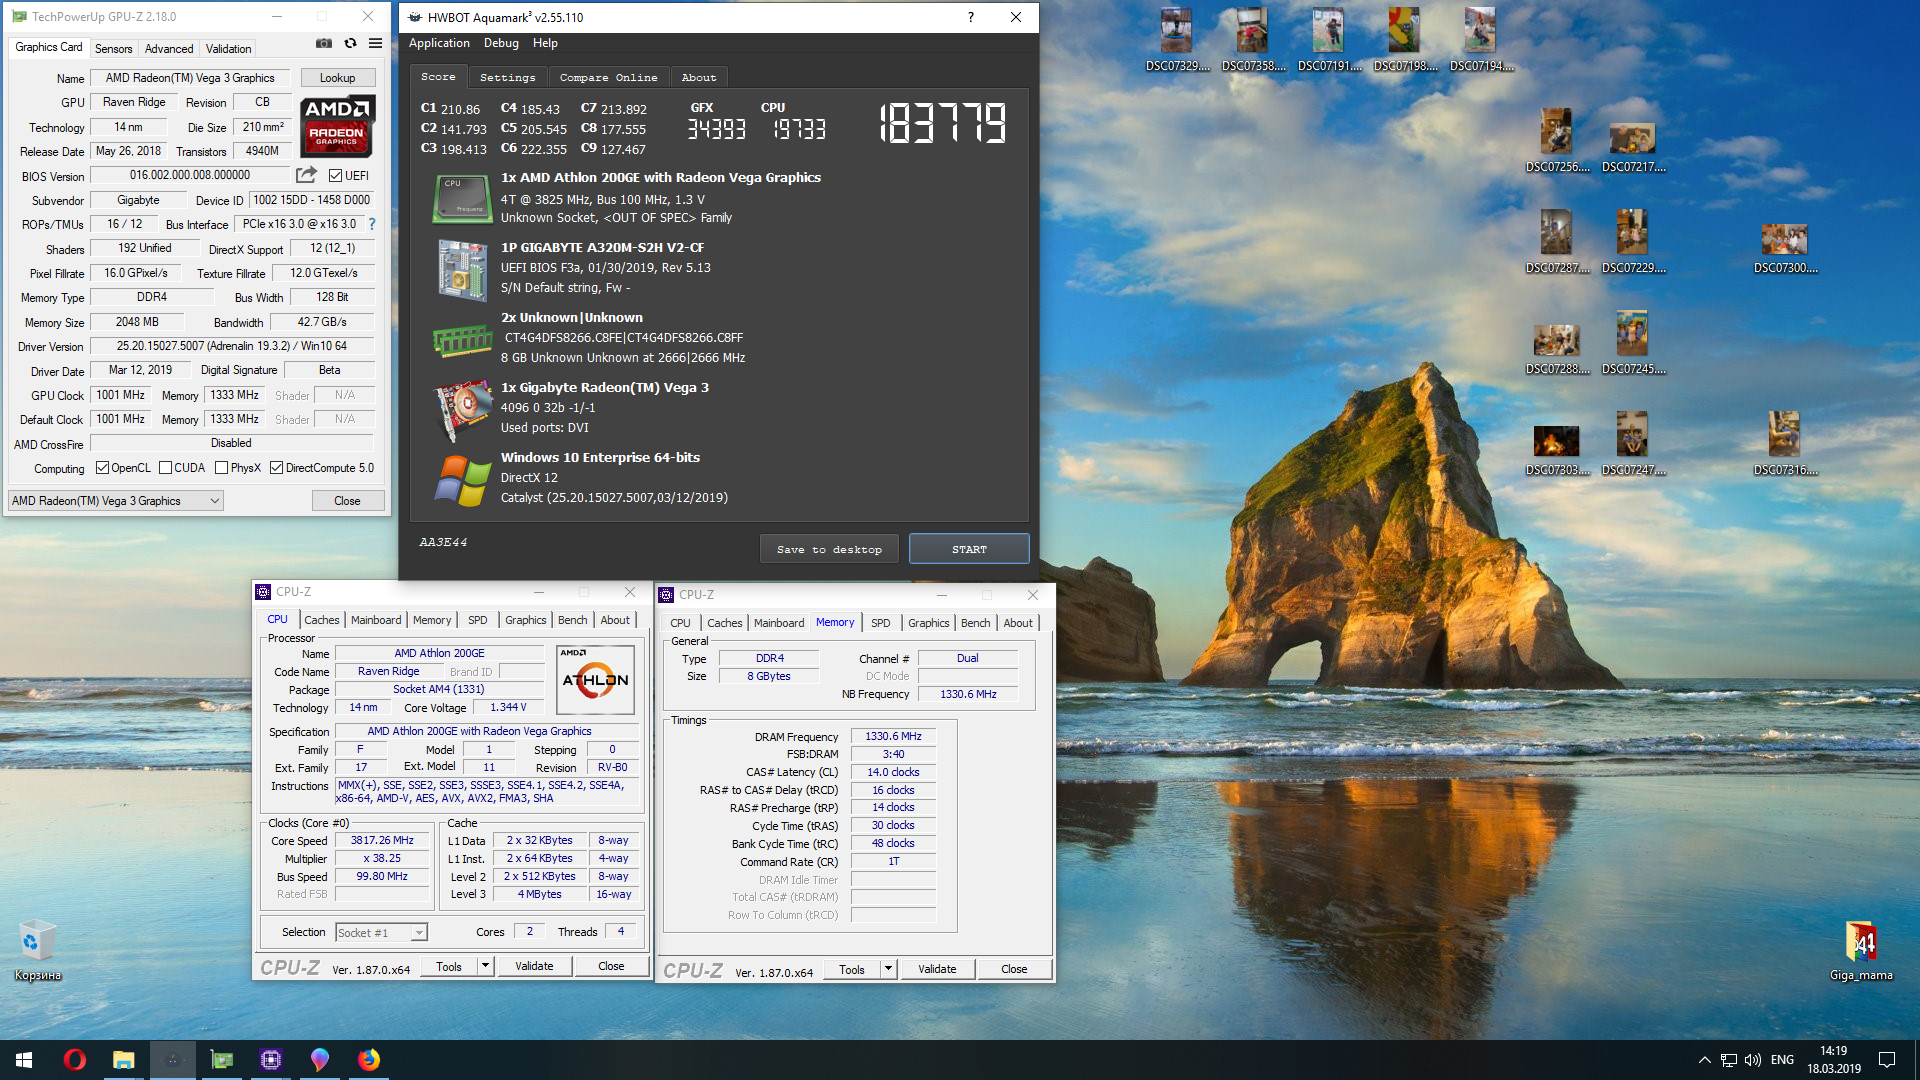Viewport: 1920px width, 1080px height.
Task: Open the GPU-Z hamburger menu icon
Action: (375, 44)
